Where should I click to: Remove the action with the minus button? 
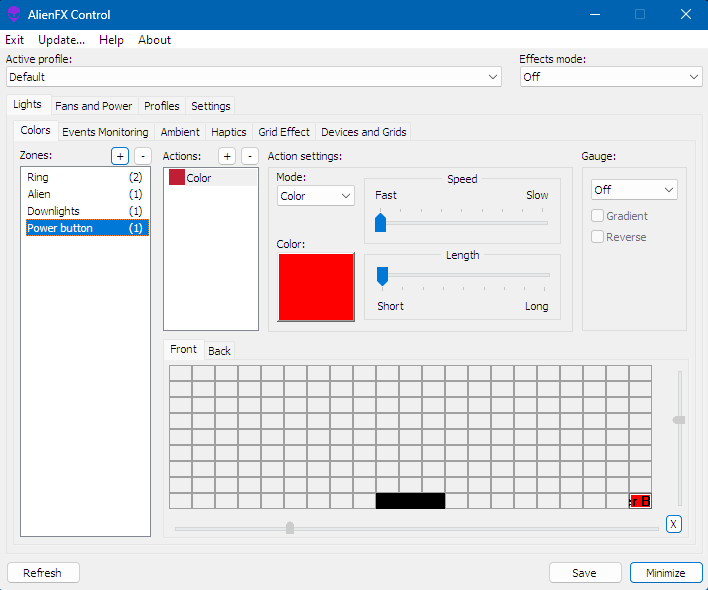[x=250, y=156]
